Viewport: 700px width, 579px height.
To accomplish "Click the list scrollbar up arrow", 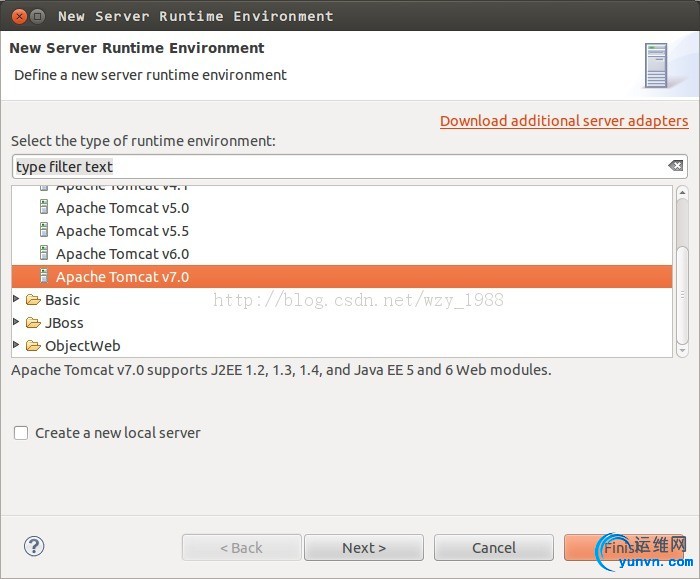I will tap(682, 192).
